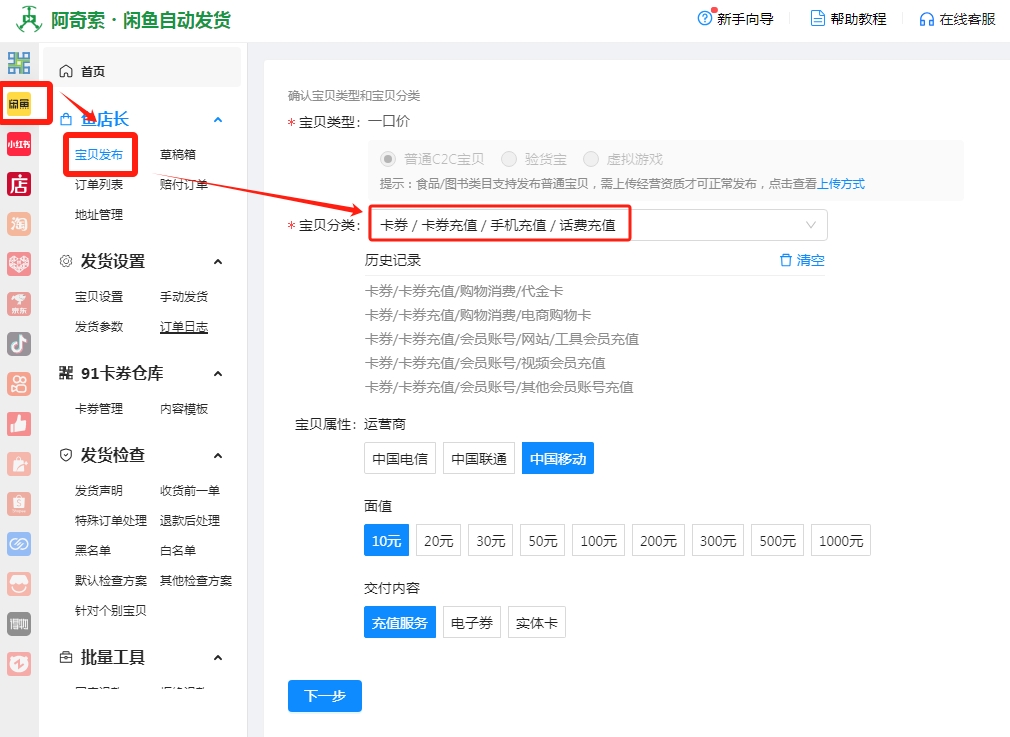1010x737 pixels.
Task: Pick the 中国移动 carrier option
Action: point(558,459)
